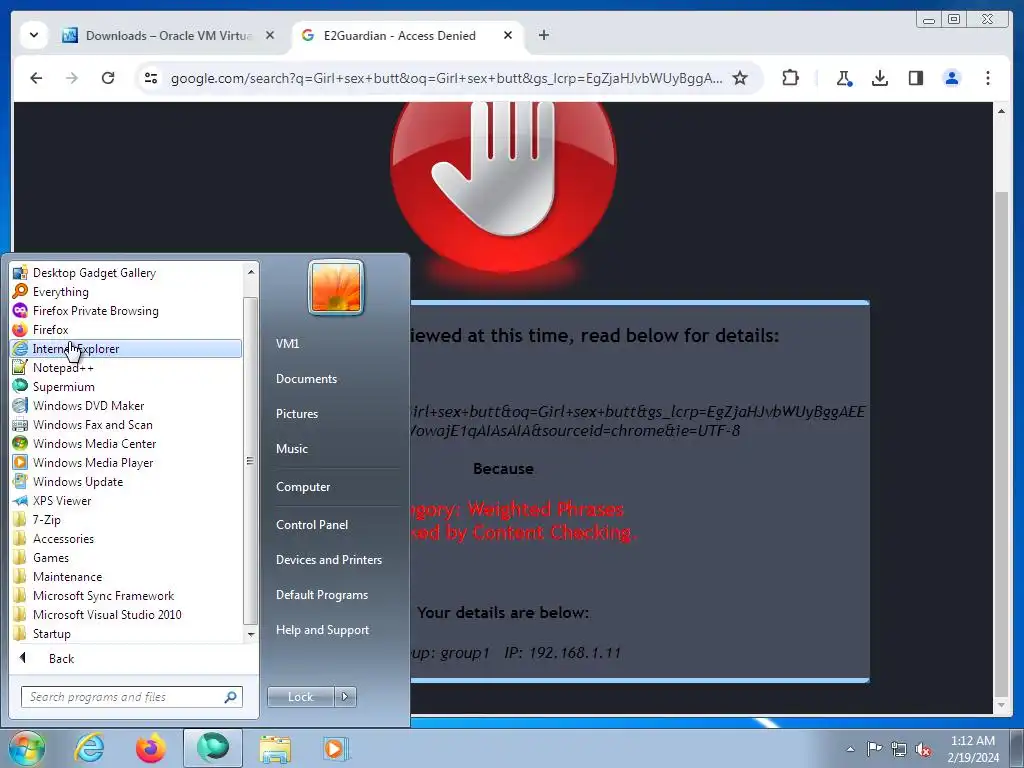This screenshot has width=1024, height=768.
Task: Expand the Maintenance folder
Action: pos(126,577)
